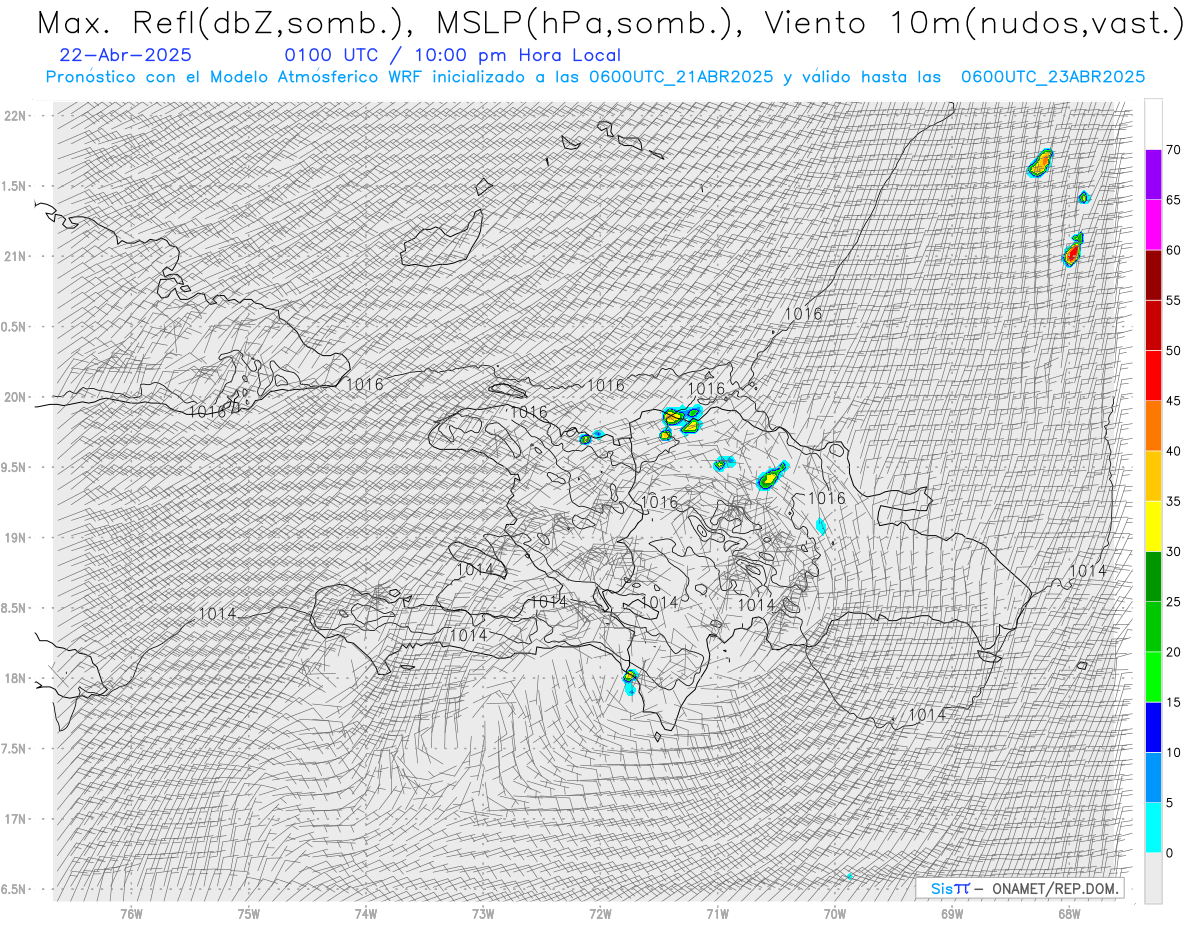This screenshot has height=927, width=1200.
Task: Click the '76W' longitude label
Action: pos(131,913)
